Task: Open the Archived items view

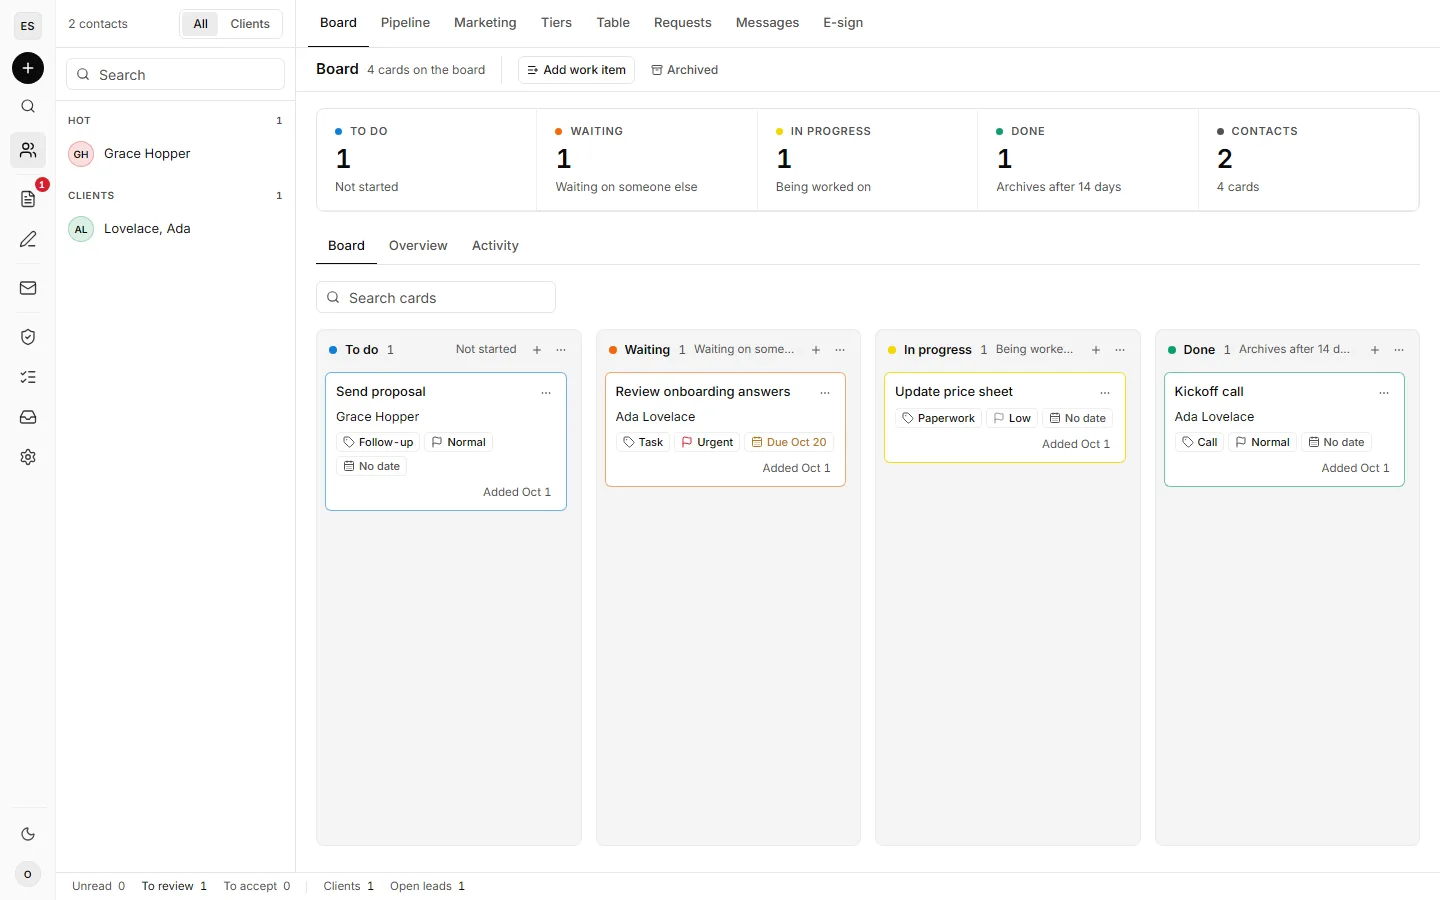Action: (685, 70)
